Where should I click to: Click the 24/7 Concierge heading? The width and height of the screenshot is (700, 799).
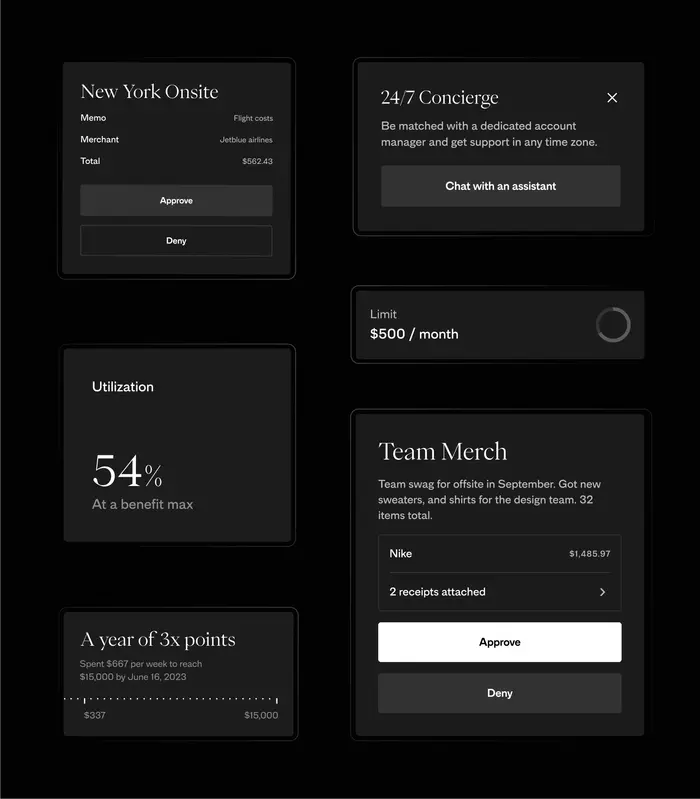pos(440,97)
